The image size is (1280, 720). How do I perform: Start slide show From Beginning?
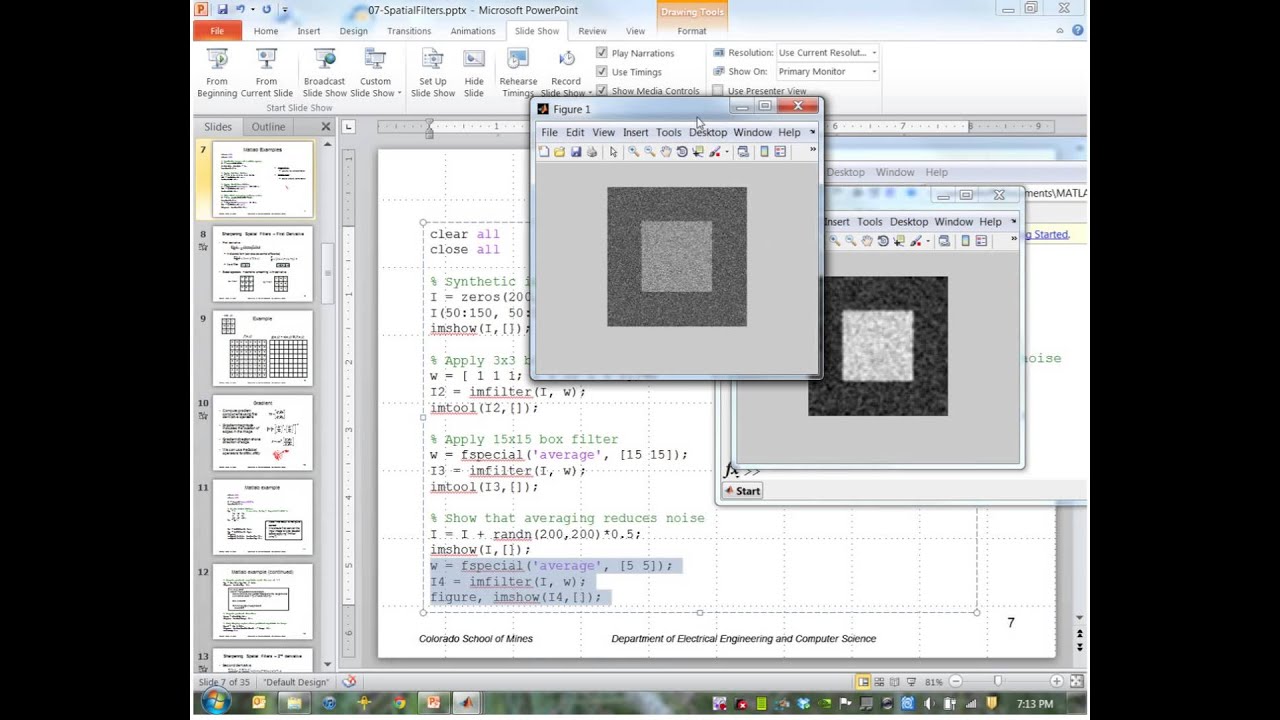(x=217, y=72)
